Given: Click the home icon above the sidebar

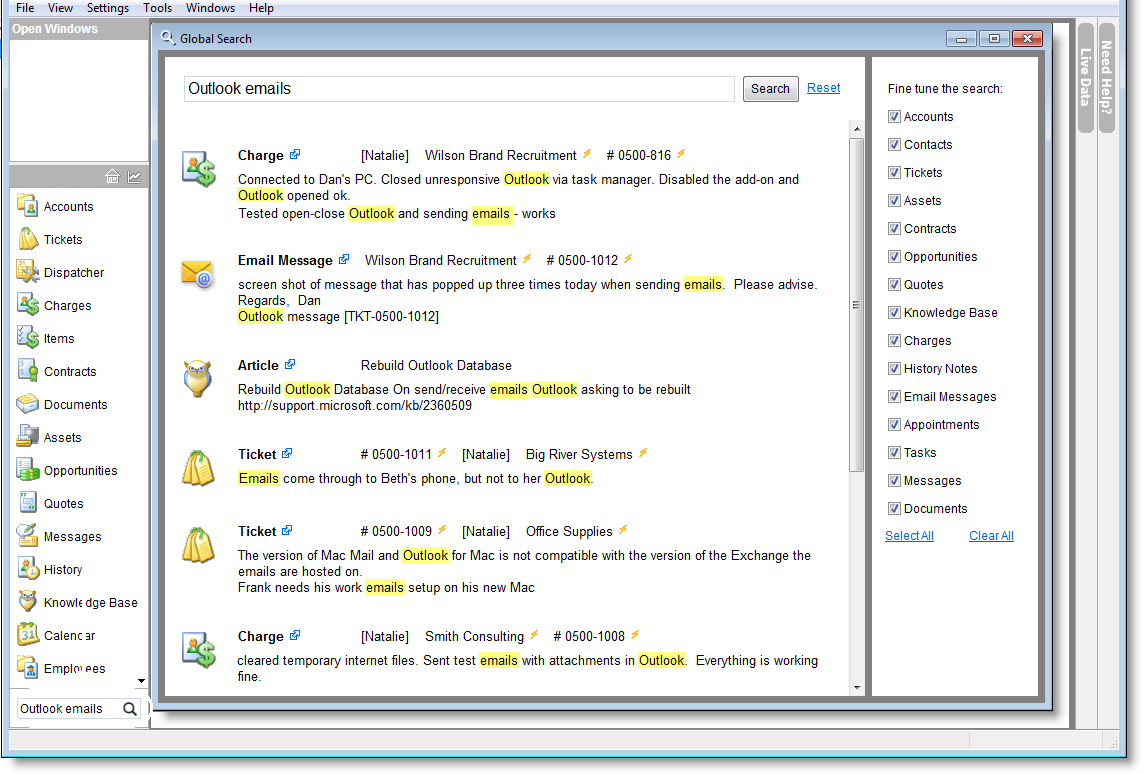Looking at the screenshot, I should tap(112, 177).
